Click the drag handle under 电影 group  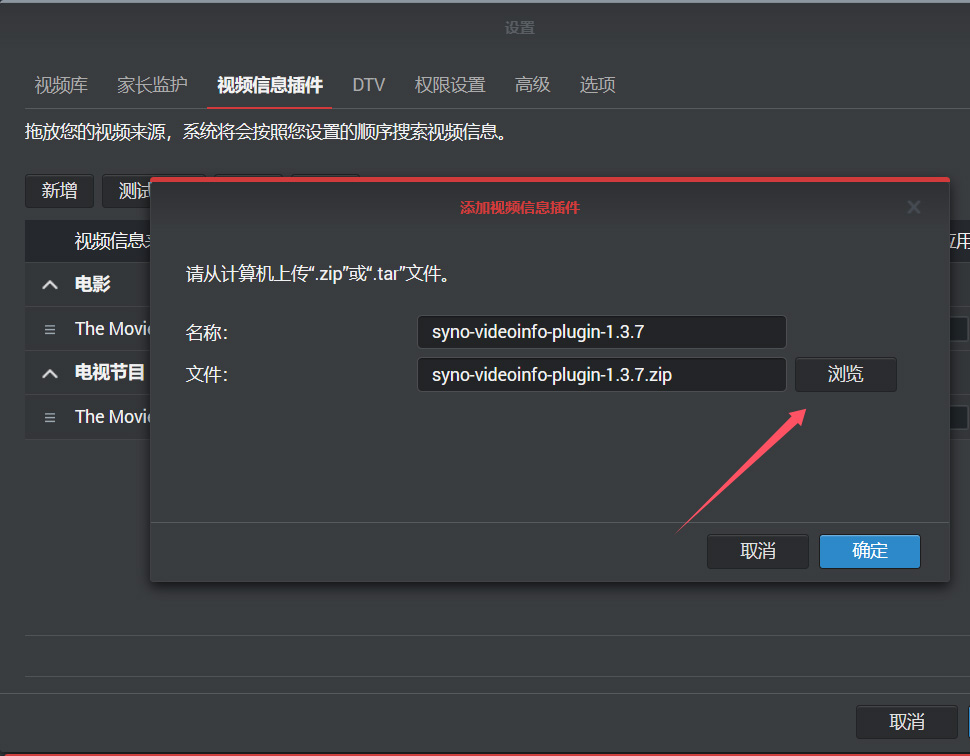pos(50,329)
